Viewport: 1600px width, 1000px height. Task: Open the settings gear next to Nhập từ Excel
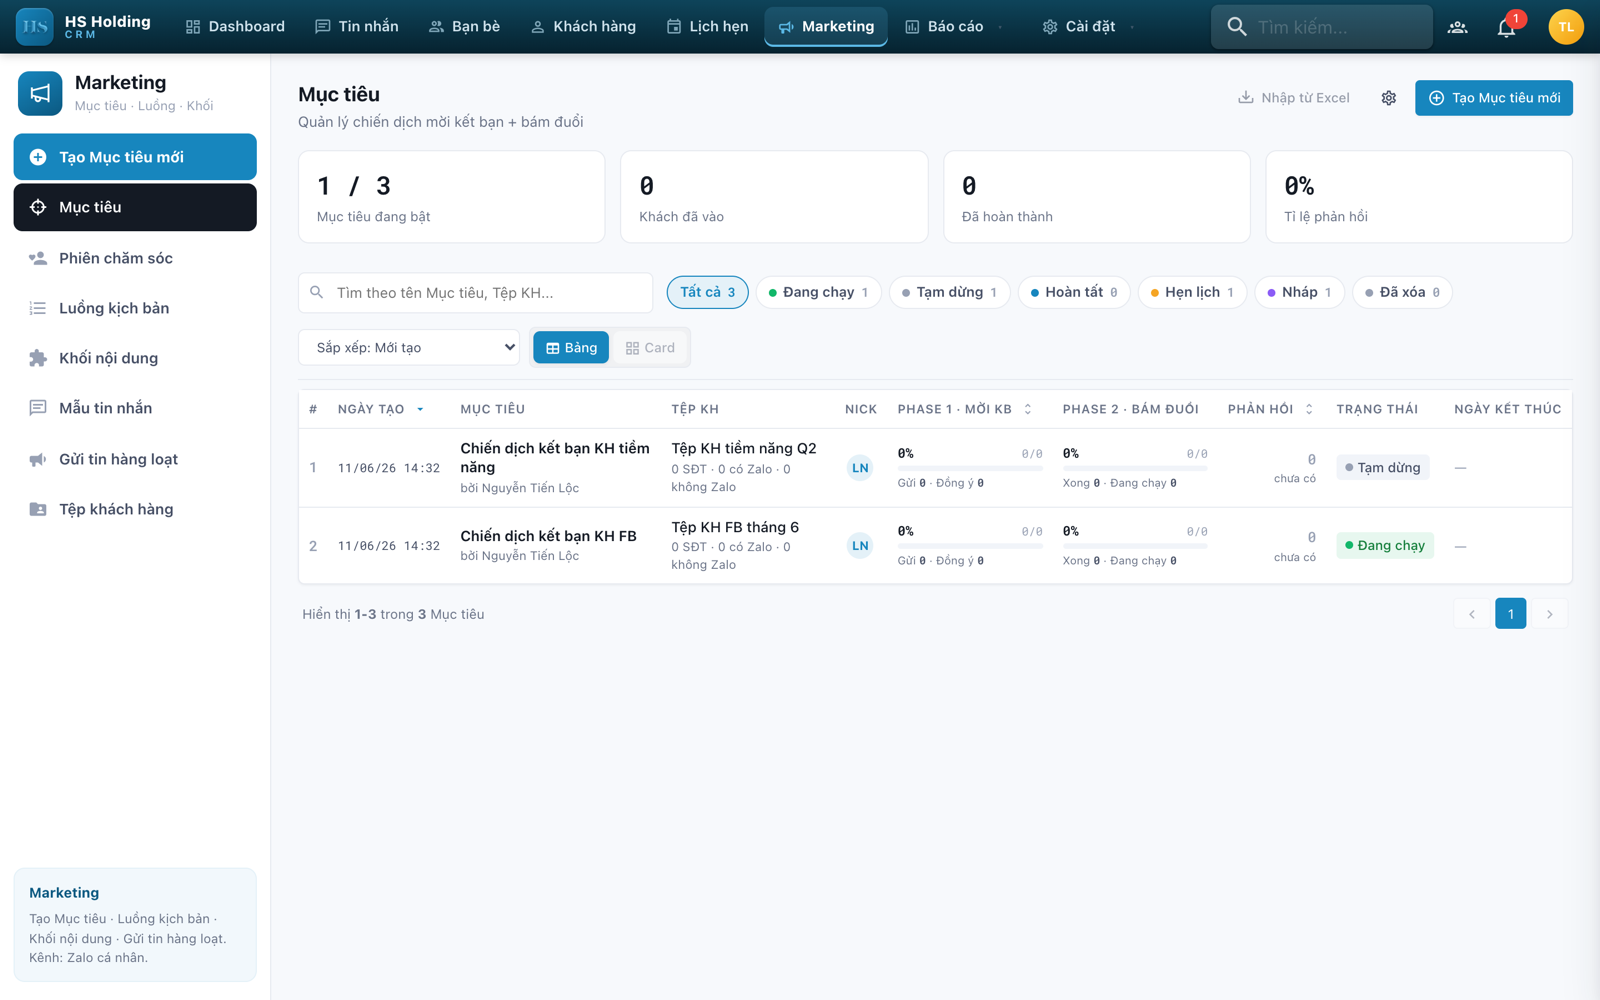click(1389, 98)
